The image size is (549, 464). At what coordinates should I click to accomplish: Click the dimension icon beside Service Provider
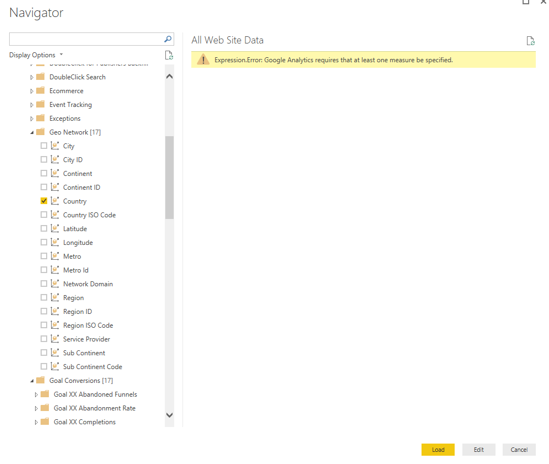point(55,339)
